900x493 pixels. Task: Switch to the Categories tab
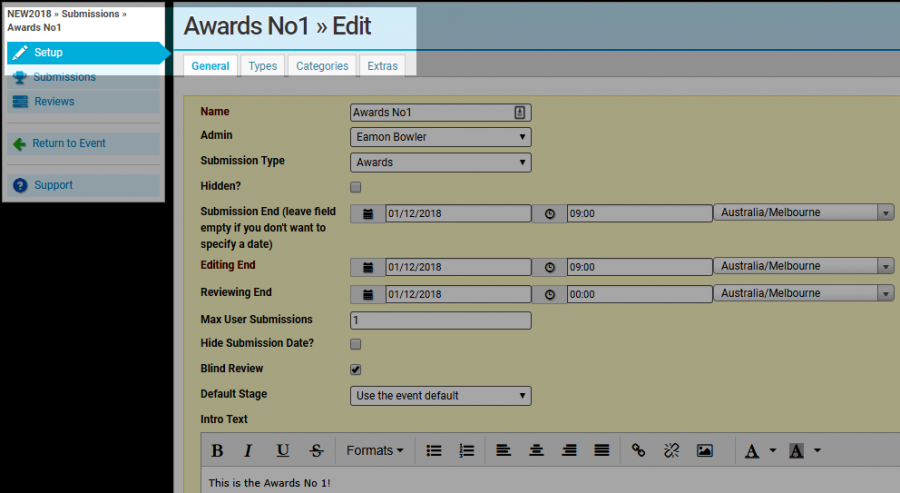click(322, 66)
